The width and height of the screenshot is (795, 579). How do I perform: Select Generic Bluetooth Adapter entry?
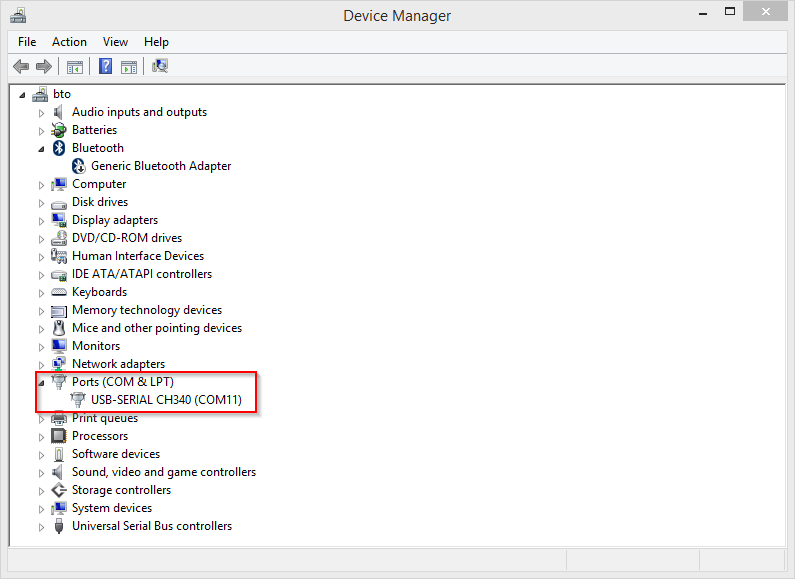161,166
